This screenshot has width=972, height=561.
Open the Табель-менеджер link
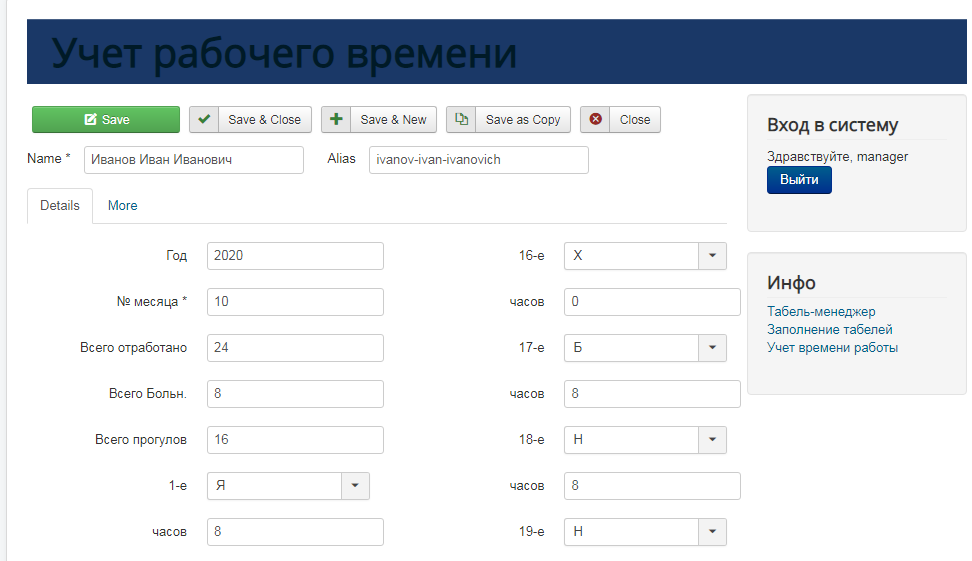click(821, 312)
